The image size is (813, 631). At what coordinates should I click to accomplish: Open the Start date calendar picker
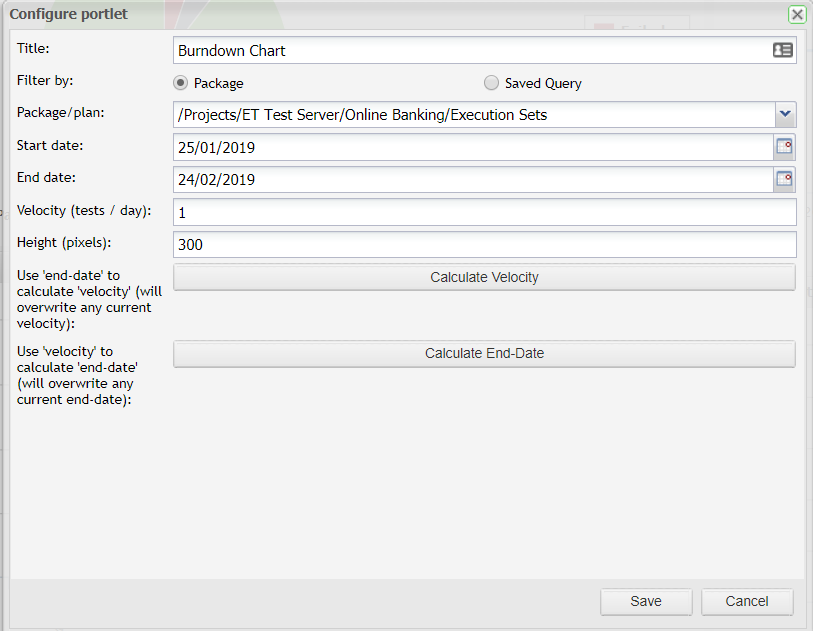click(x=785, y=148)
